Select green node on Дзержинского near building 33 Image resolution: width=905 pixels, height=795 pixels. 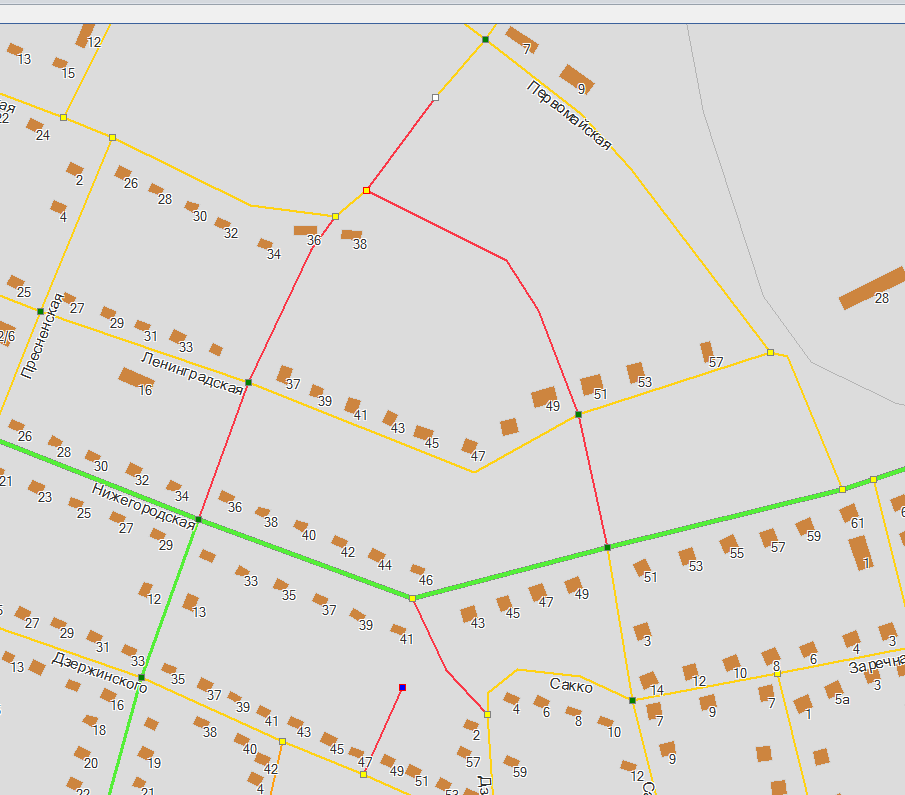(x=141, y=678)
